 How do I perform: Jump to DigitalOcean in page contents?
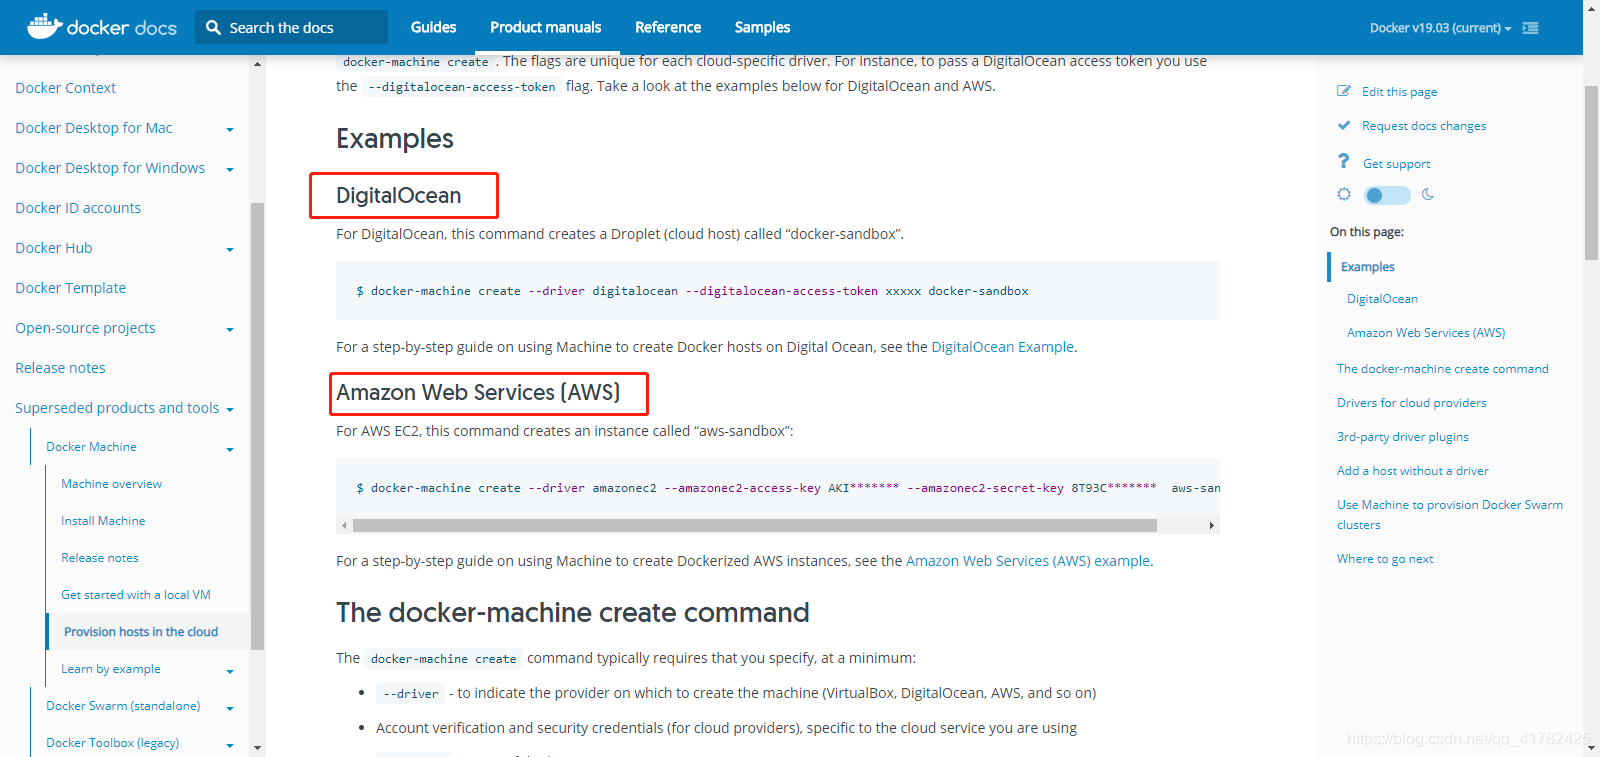click(x=1382, y=299)
